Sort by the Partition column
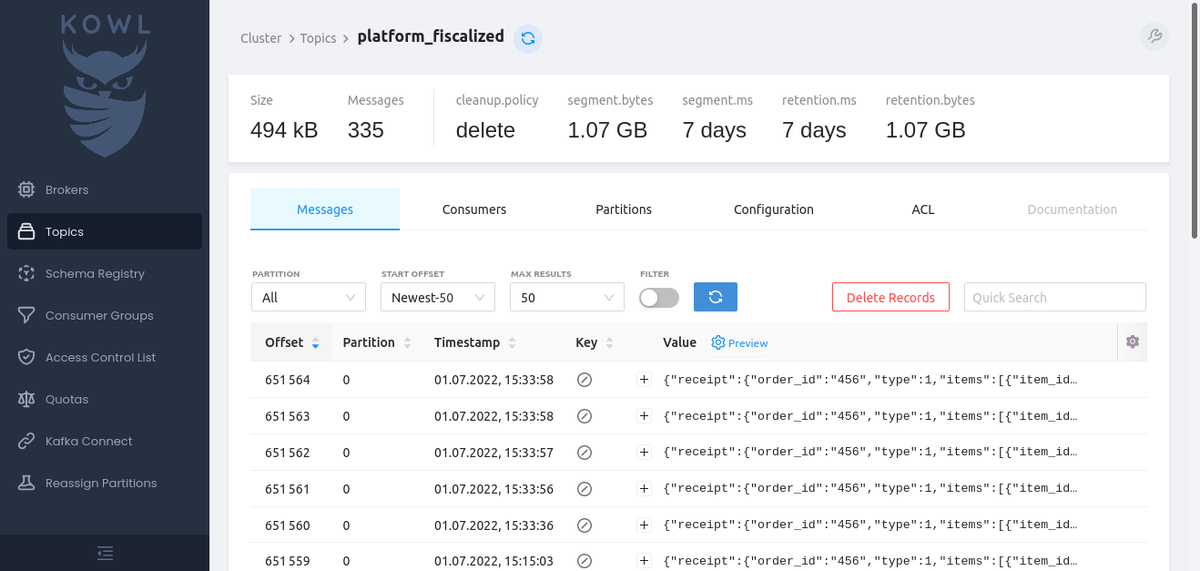The image size is (1200, 571). click(376, 342)
